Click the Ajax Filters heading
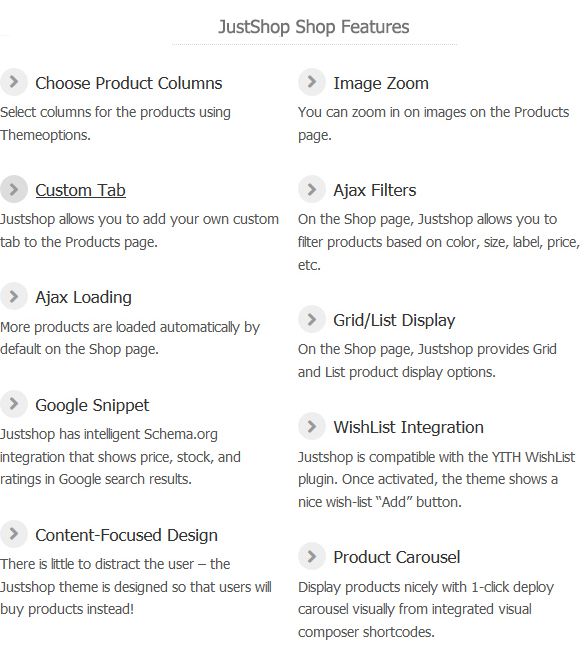 374,190
